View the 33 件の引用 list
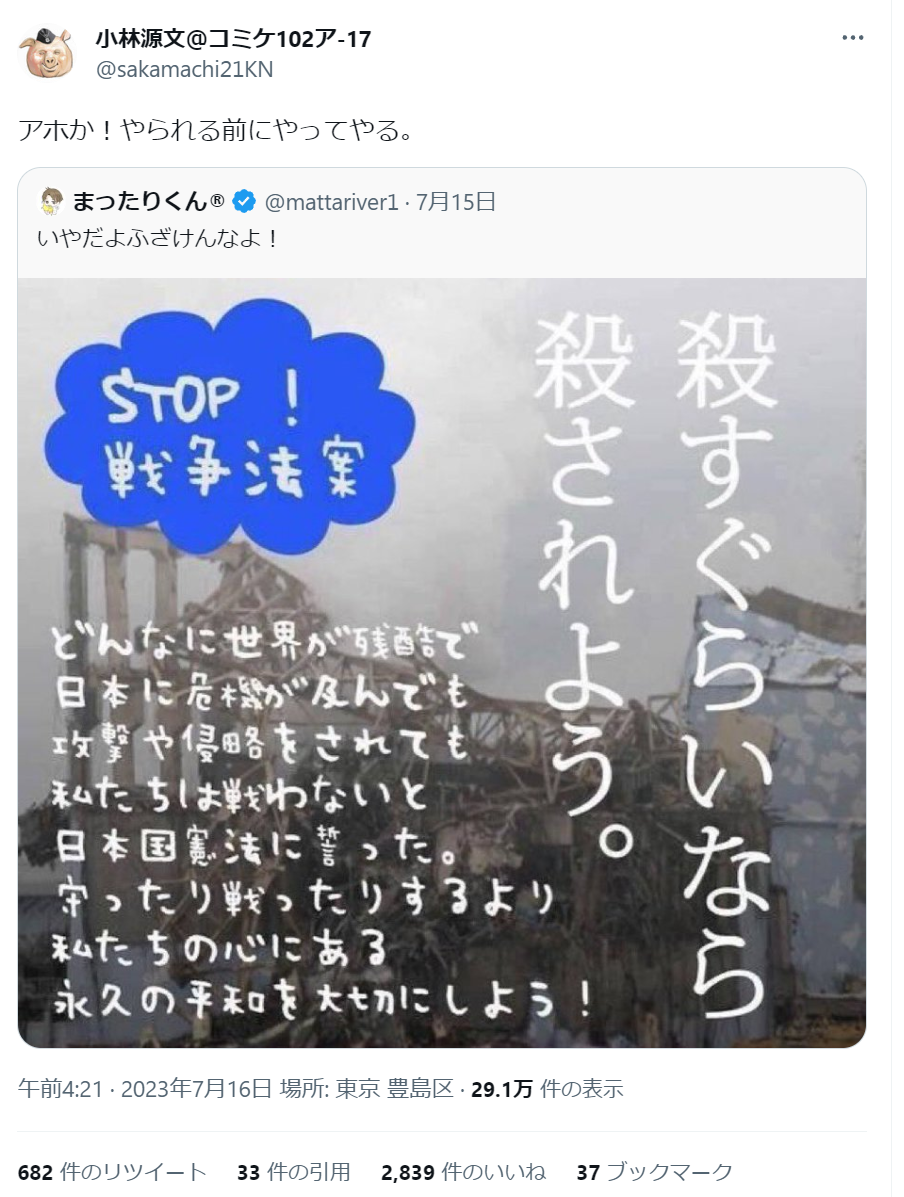Screen dimensions: 904x1197 pyautogui.click(x=294, y=1172)
